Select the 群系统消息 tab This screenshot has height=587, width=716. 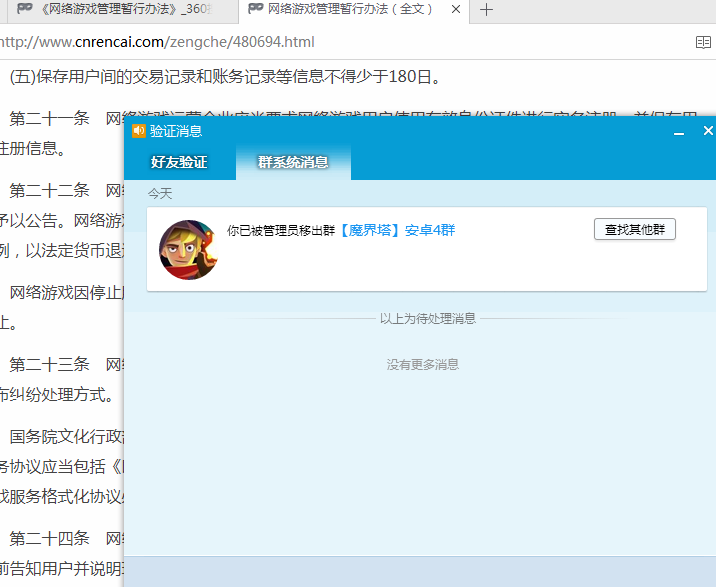(x=293, y=162)
